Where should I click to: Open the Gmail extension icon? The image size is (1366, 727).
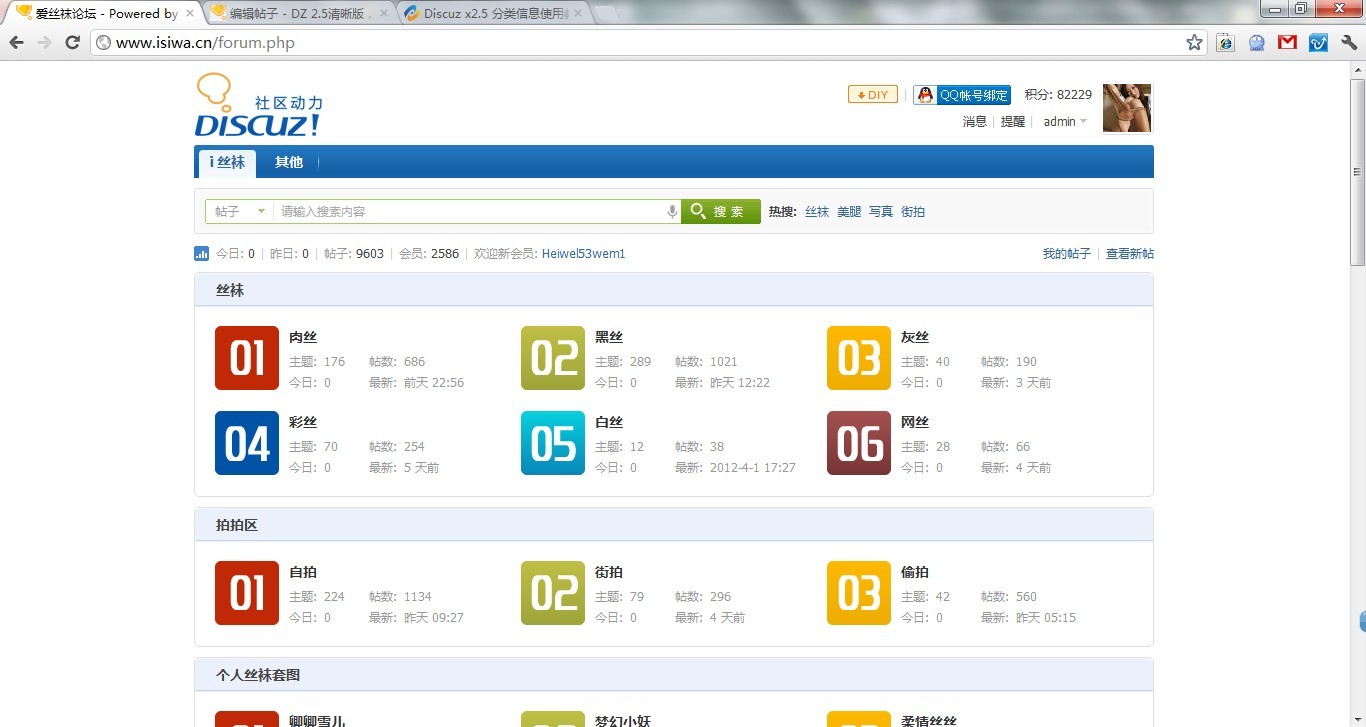point(1287,42)
